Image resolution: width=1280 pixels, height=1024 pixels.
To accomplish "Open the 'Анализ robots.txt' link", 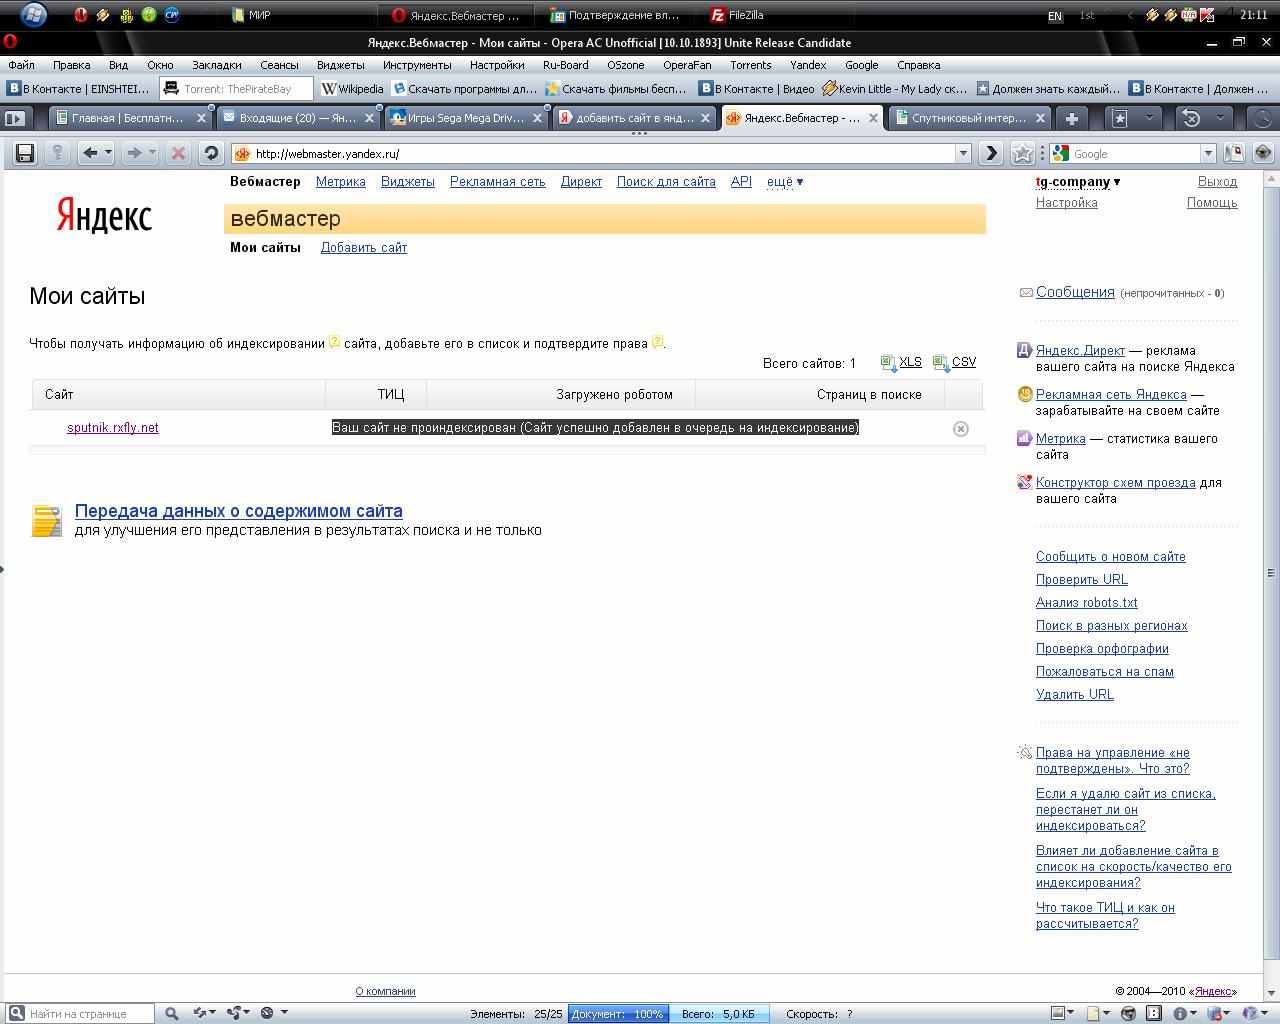I will tap(1087, 603).
